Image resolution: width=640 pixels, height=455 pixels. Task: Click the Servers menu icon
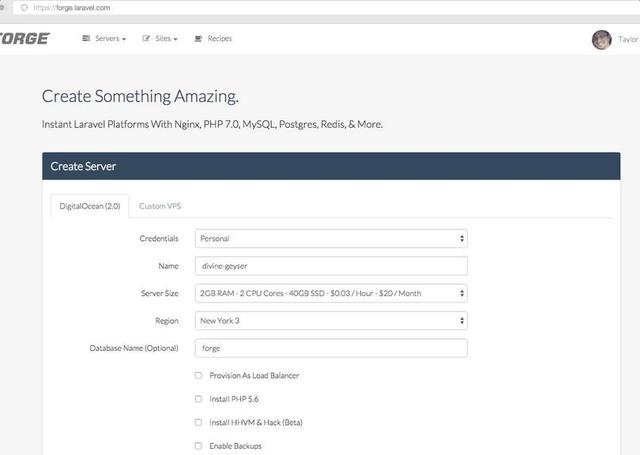coord(86,39)
